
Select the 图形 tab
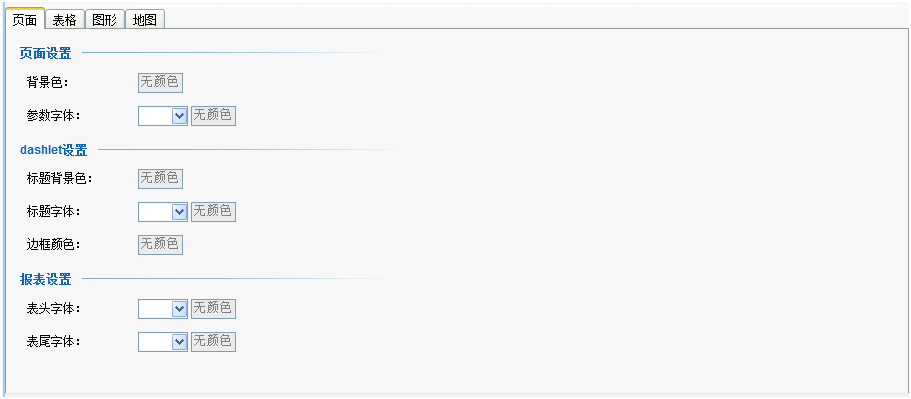(105, 20)
